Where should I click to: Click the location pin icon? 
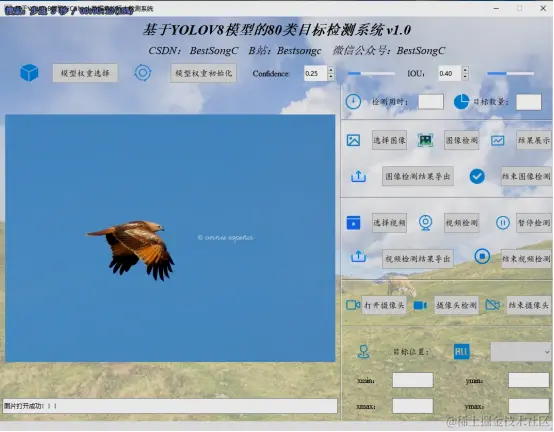[x=363, y=352]
